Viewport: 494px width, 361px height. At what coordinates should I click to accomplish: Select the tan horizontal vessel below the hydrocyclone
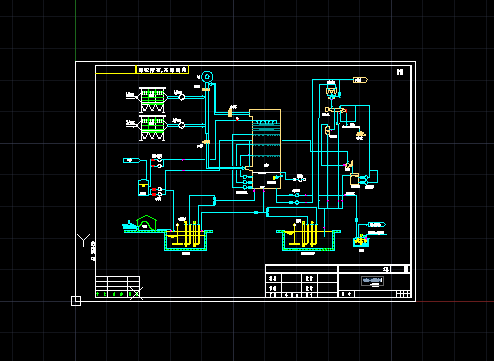click(x=335, y=110)
